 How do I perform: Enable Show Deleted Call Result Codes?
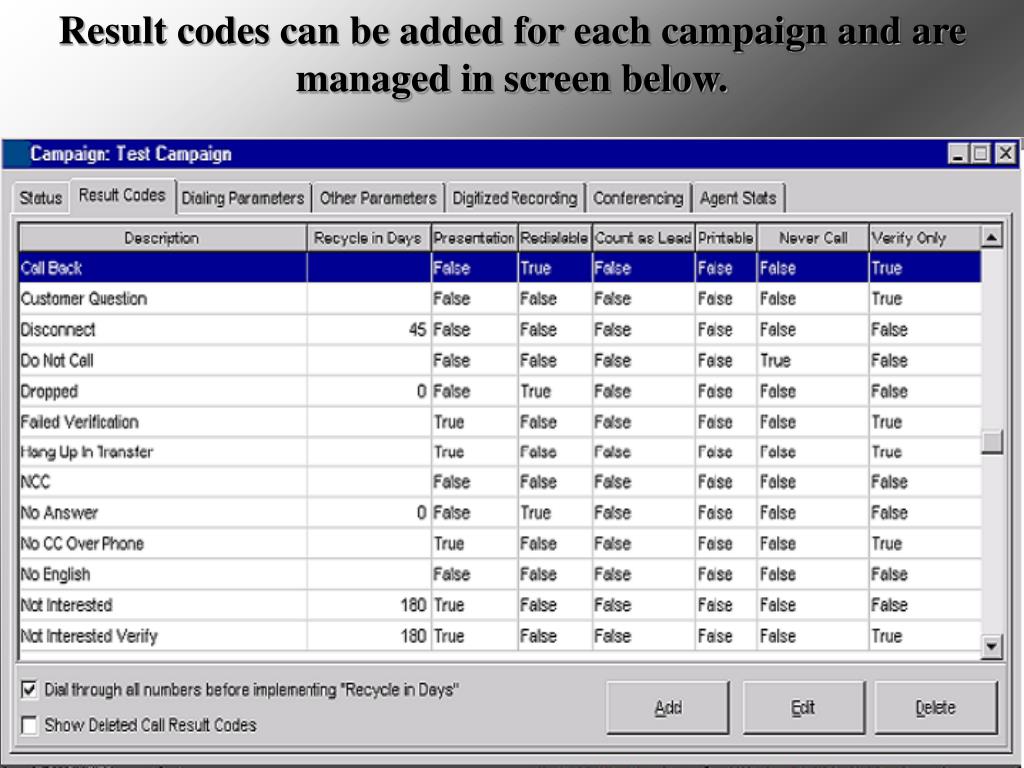29,725
